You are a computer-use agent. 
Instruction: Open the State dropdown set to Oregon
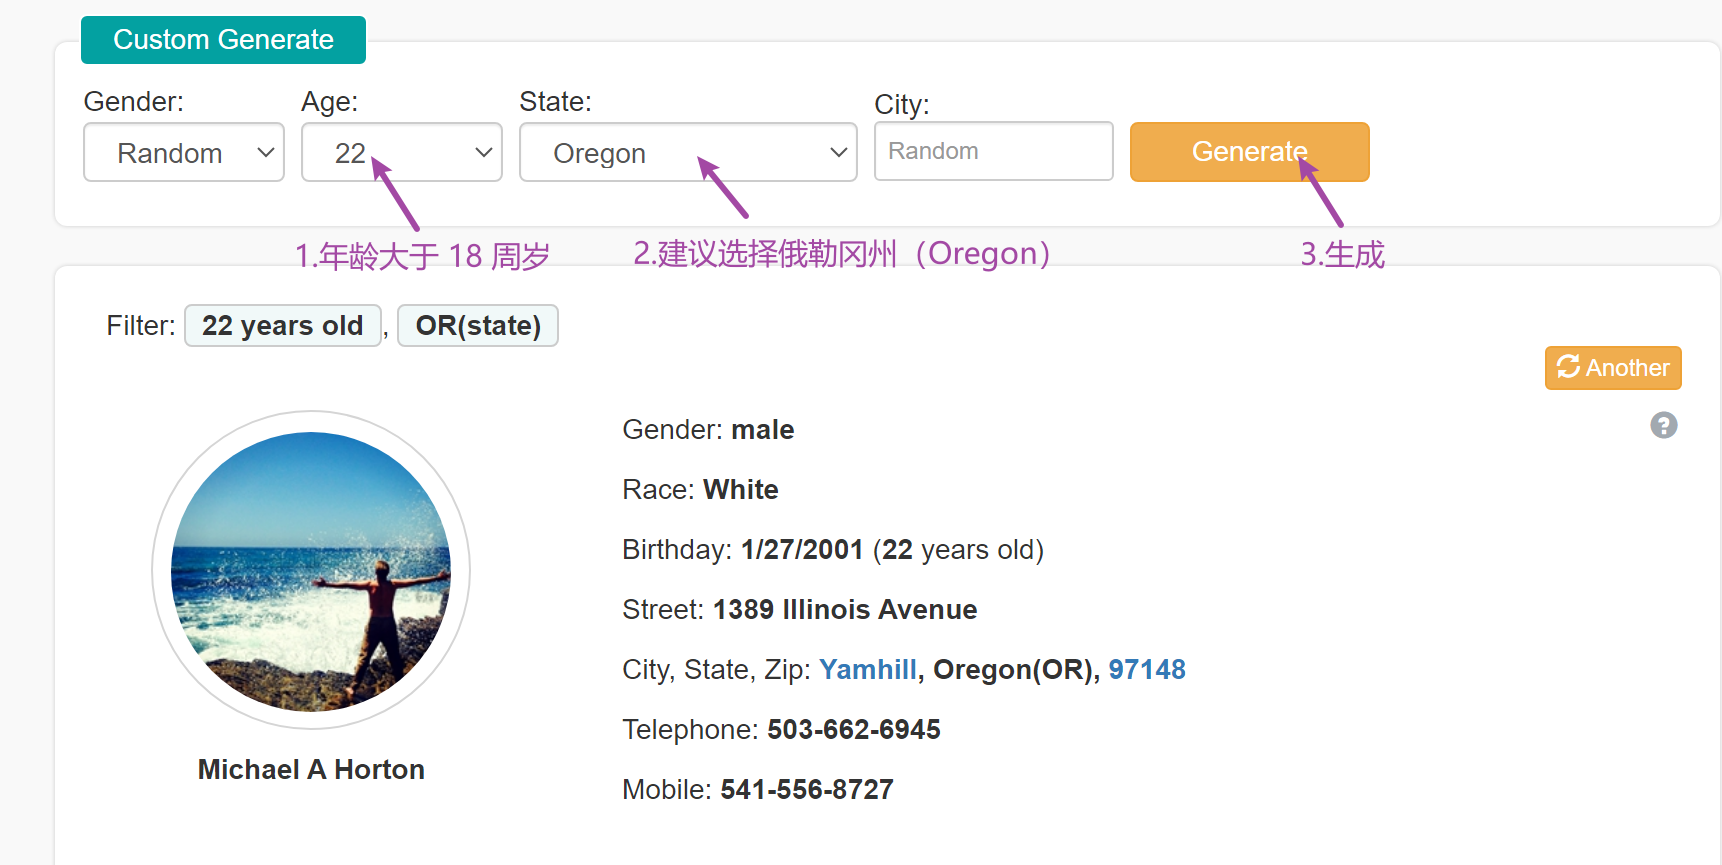coord(687,153)
